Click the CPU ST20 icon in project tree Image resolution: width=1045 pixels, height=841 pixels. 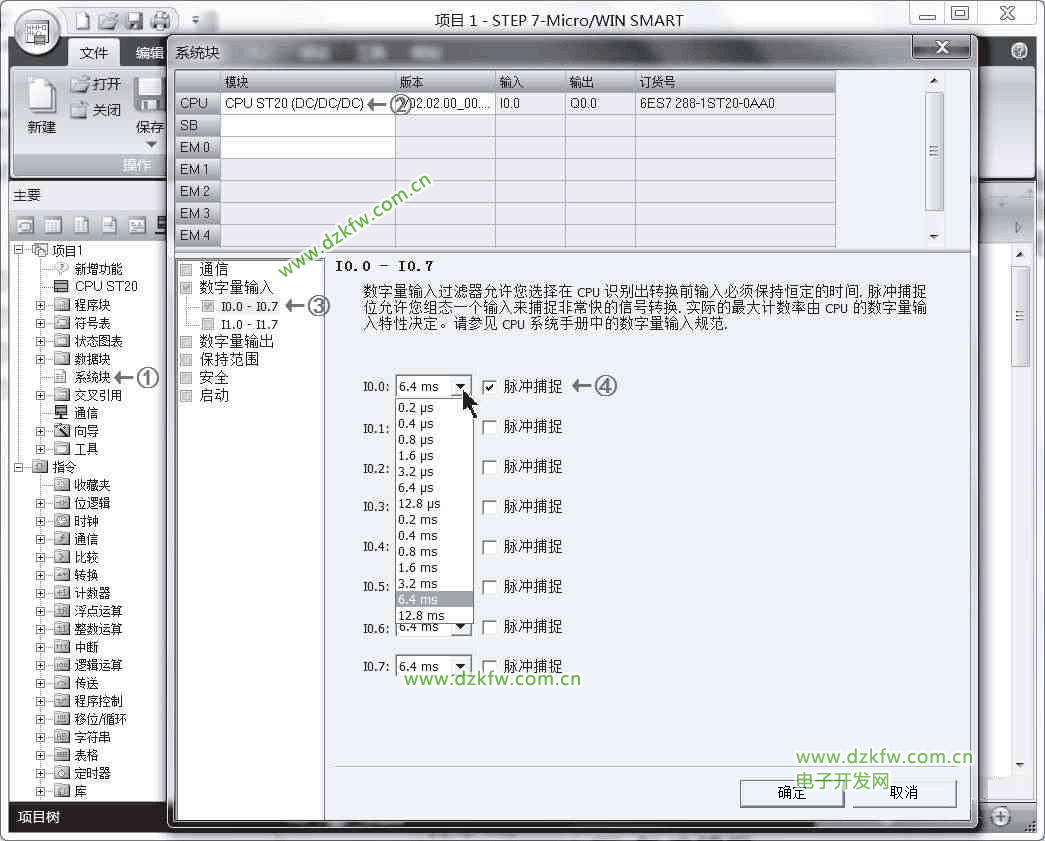point(61,287)
